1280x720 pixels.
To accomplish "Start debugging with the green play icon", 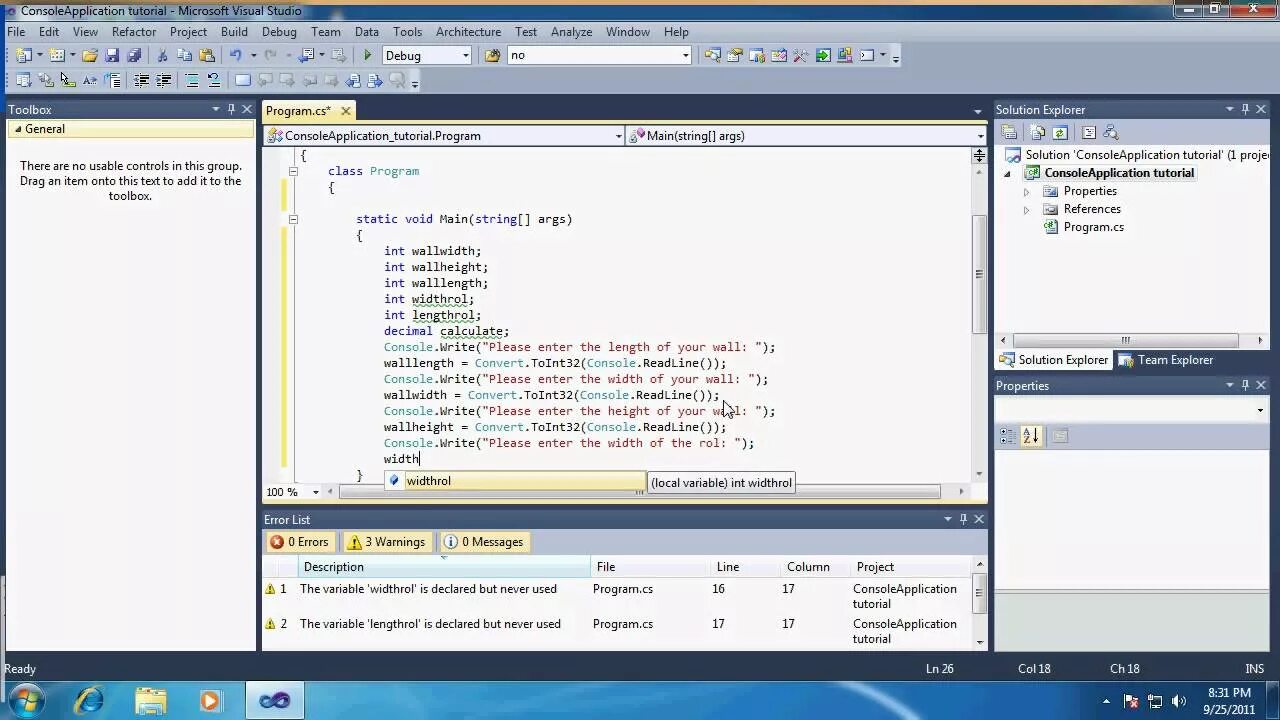I will pos(367,55).
